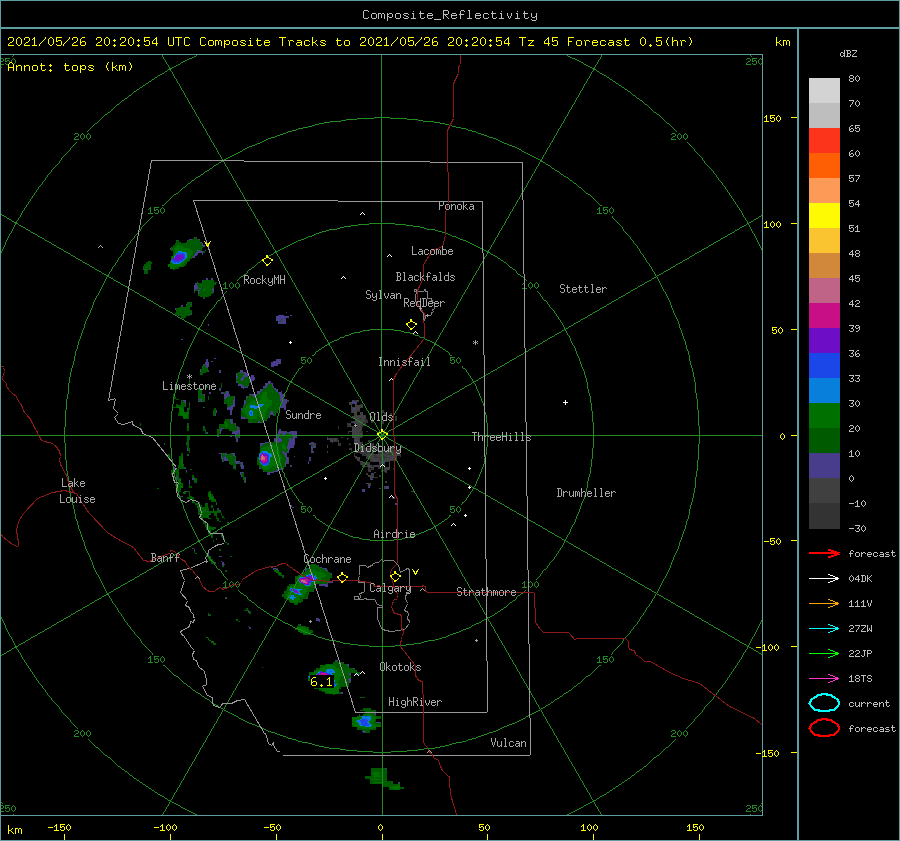Click the Banff label
This screenshot has height=841, width=900.
point(165,557)
